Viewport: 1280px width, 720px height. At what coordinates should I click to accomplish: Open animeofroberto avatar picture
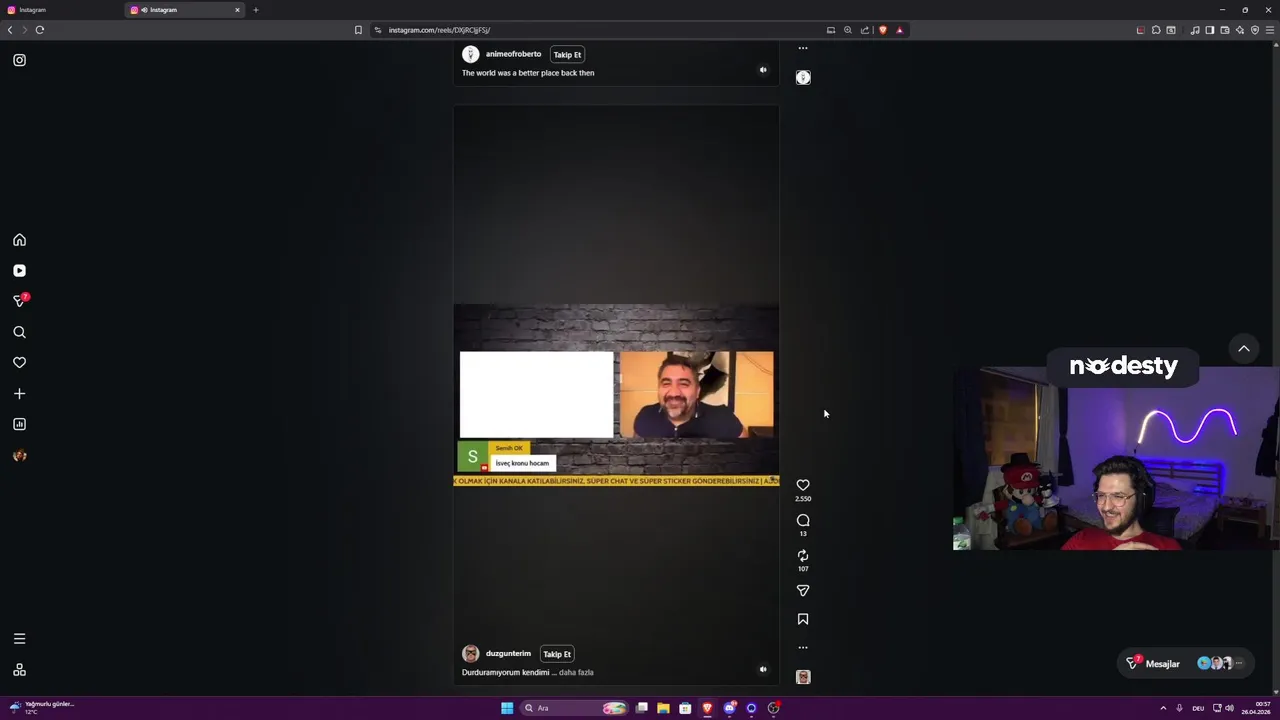pos(470,54)
